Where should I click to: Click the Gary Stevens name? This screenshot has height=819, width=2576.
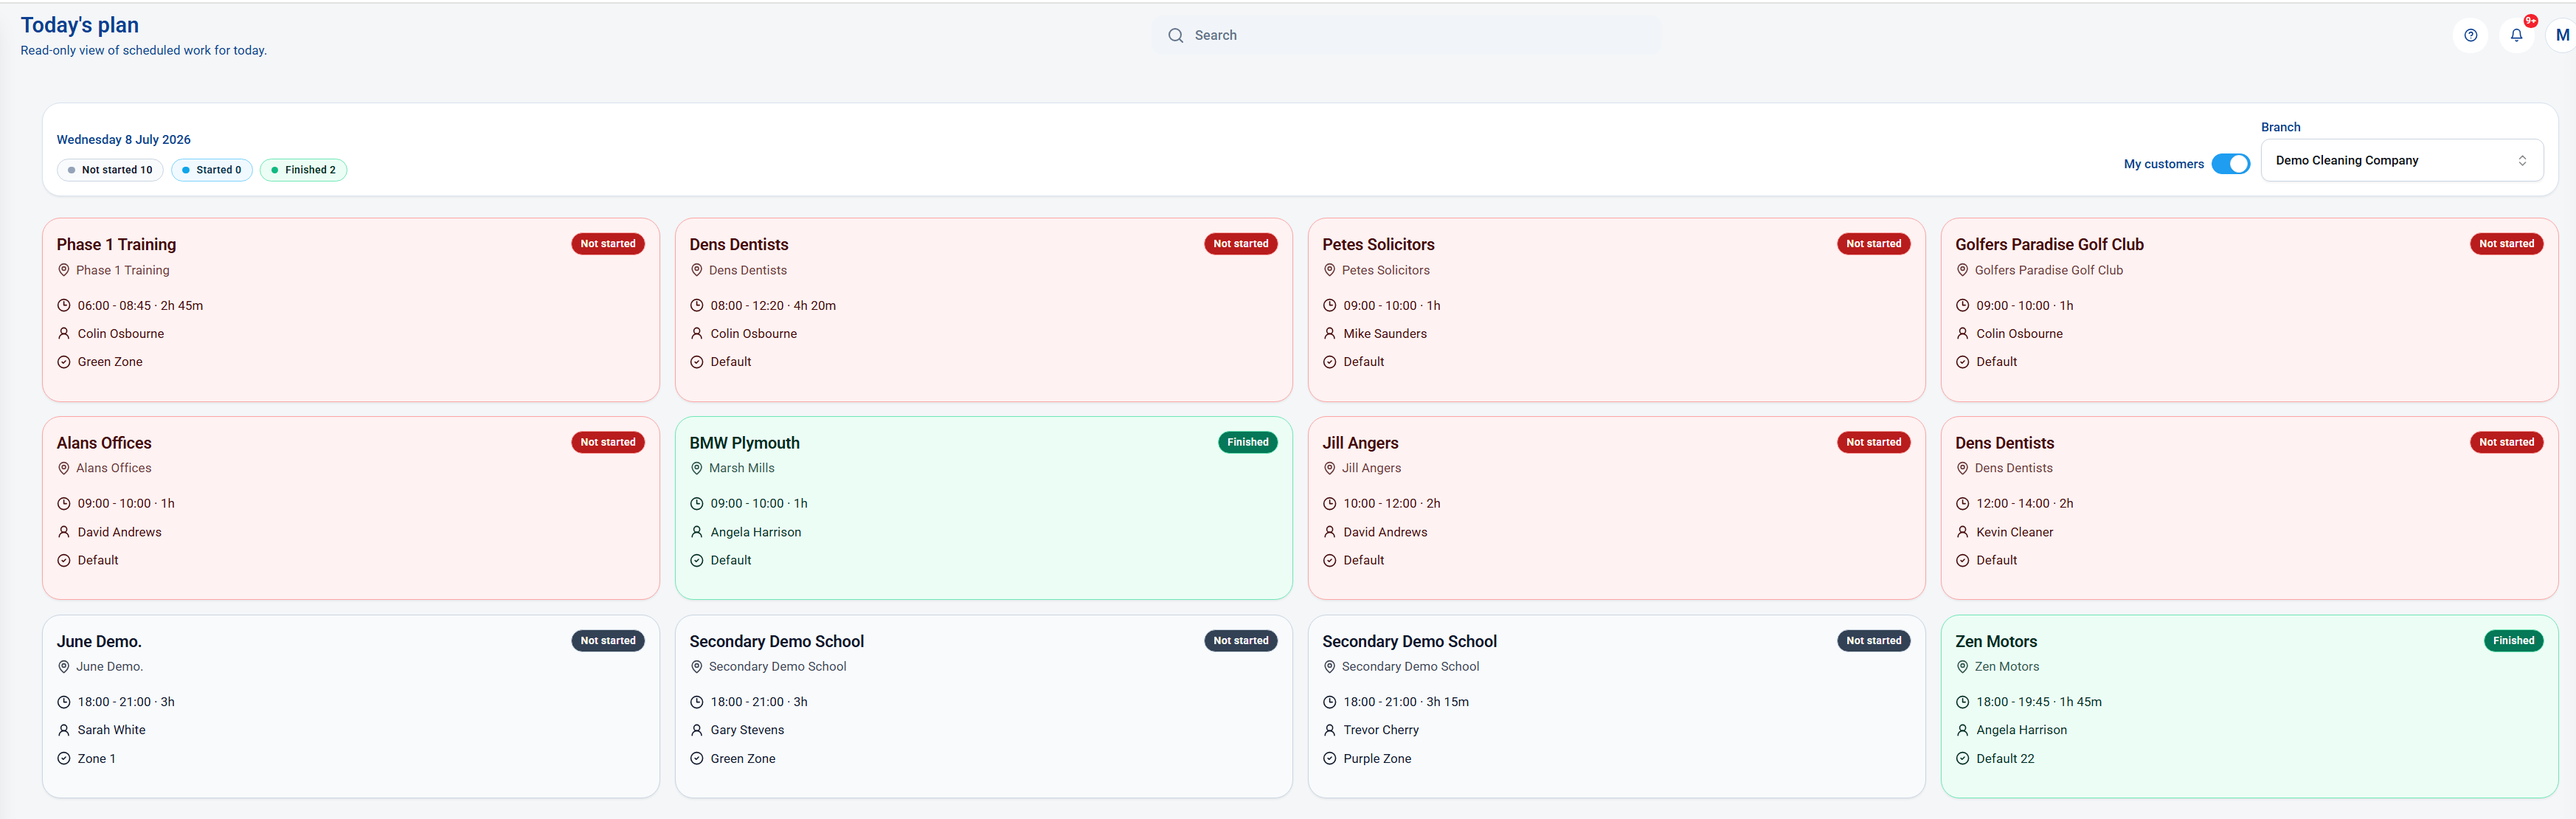747,730
